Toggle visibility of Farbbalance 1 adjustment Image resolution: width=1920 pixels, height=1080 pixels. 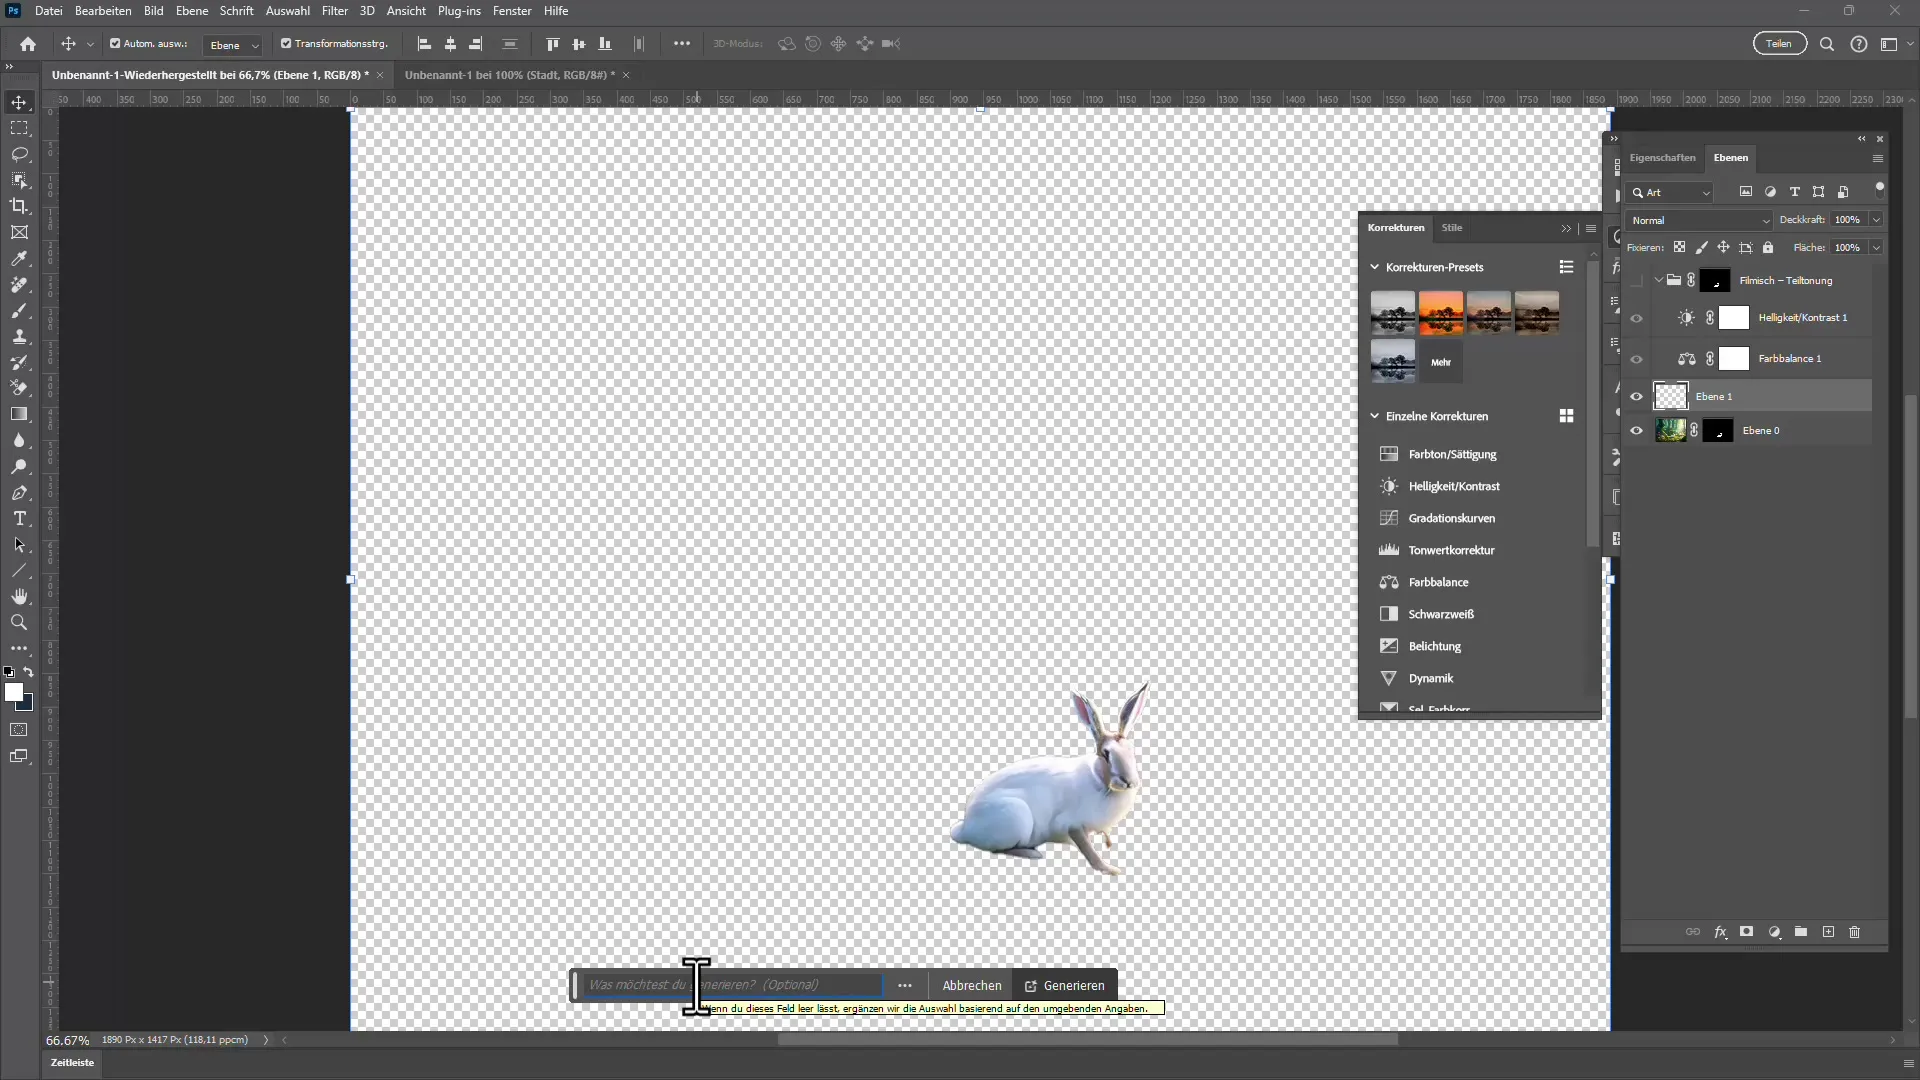click(x=1636, y=359)
